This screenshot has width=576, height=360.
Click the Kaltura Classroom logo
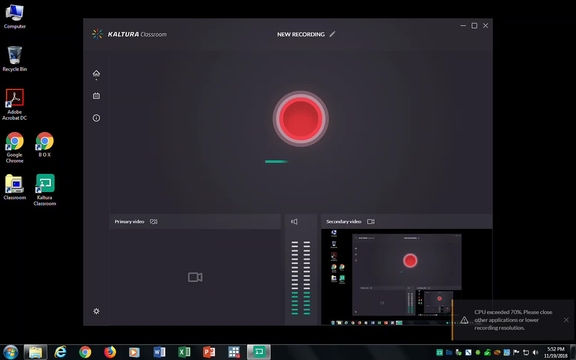point(129,34)
